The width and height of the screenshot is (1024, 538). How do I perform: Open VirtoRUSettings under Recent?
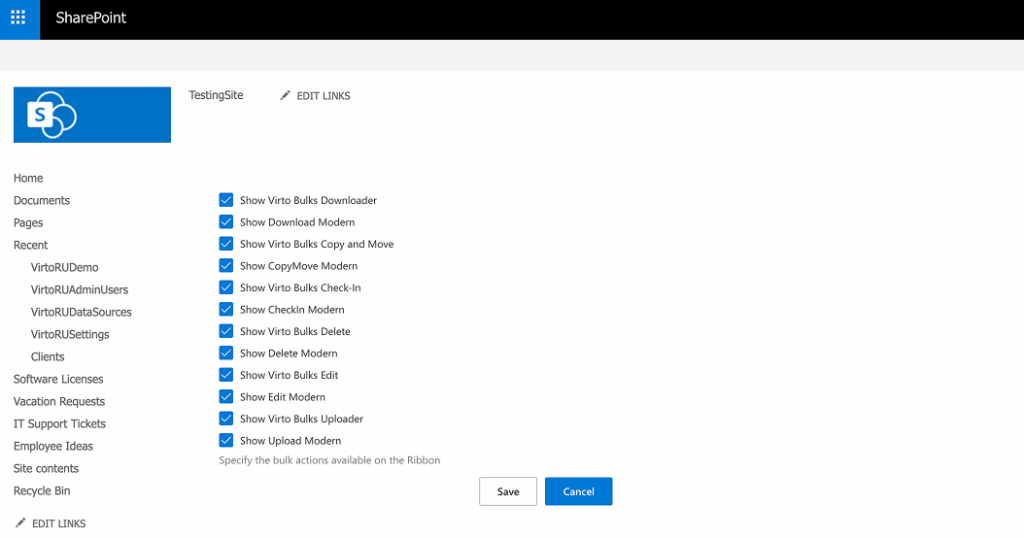pos(70,334)
